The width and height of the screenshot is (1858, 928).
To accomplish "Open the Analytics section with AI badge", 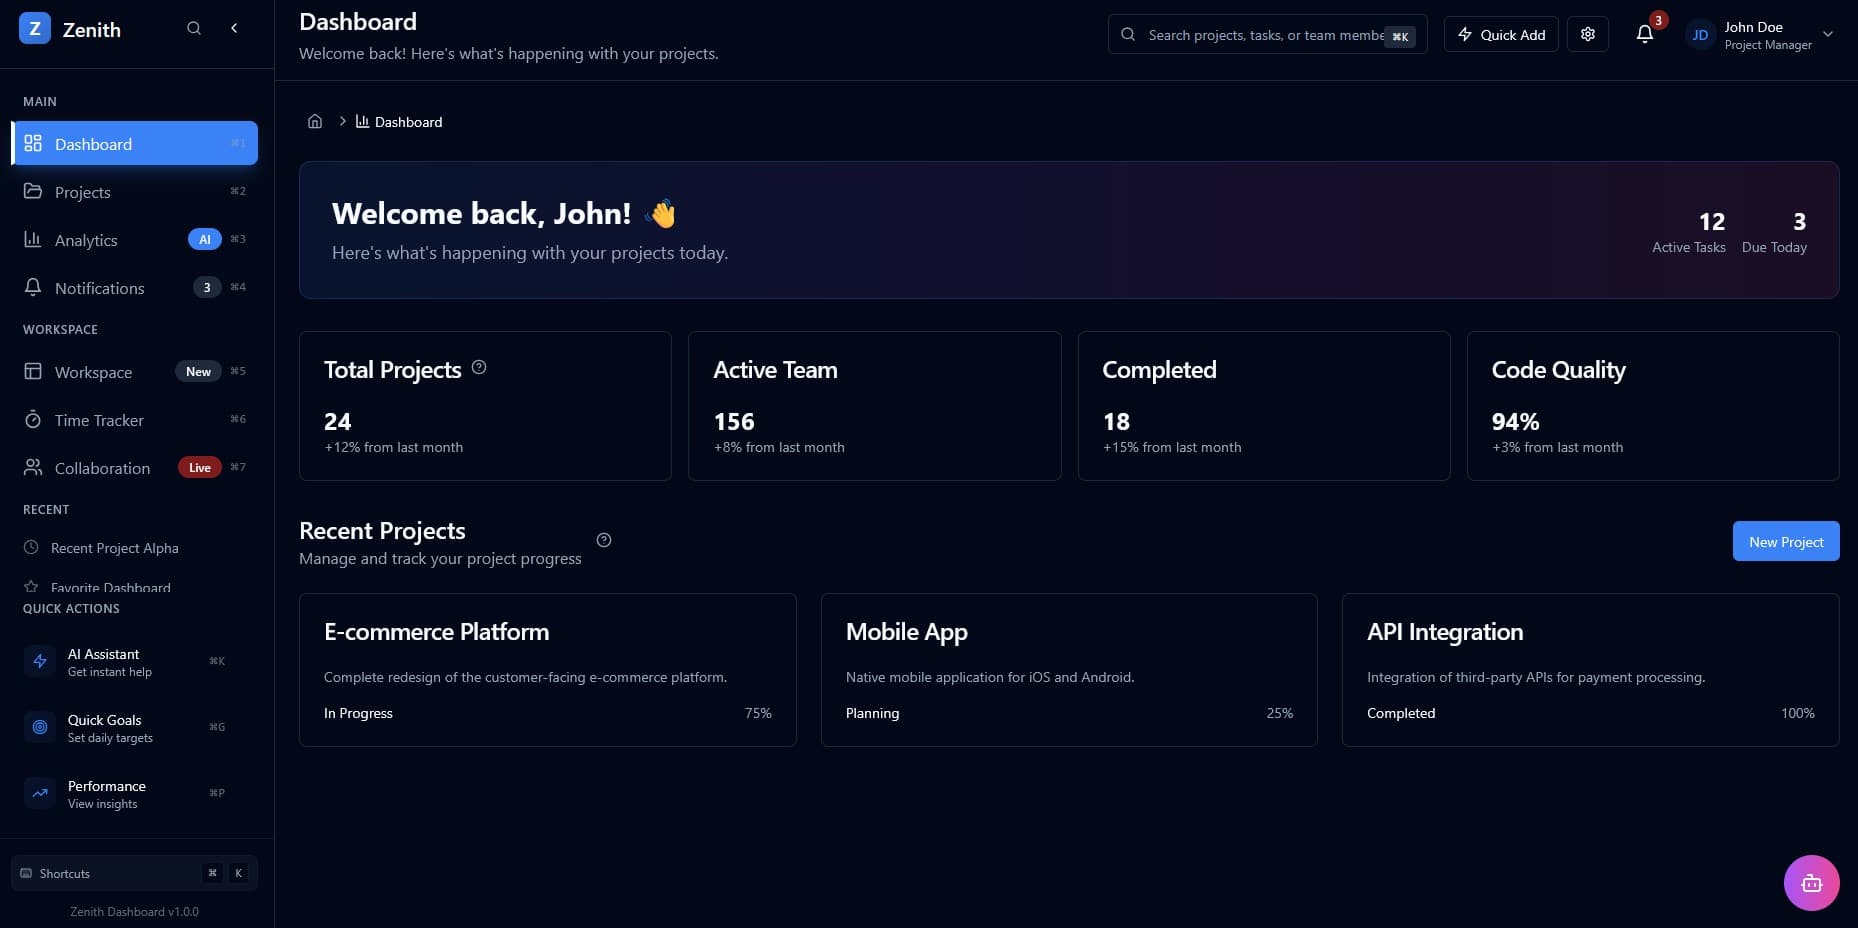I will pos(86,240).
